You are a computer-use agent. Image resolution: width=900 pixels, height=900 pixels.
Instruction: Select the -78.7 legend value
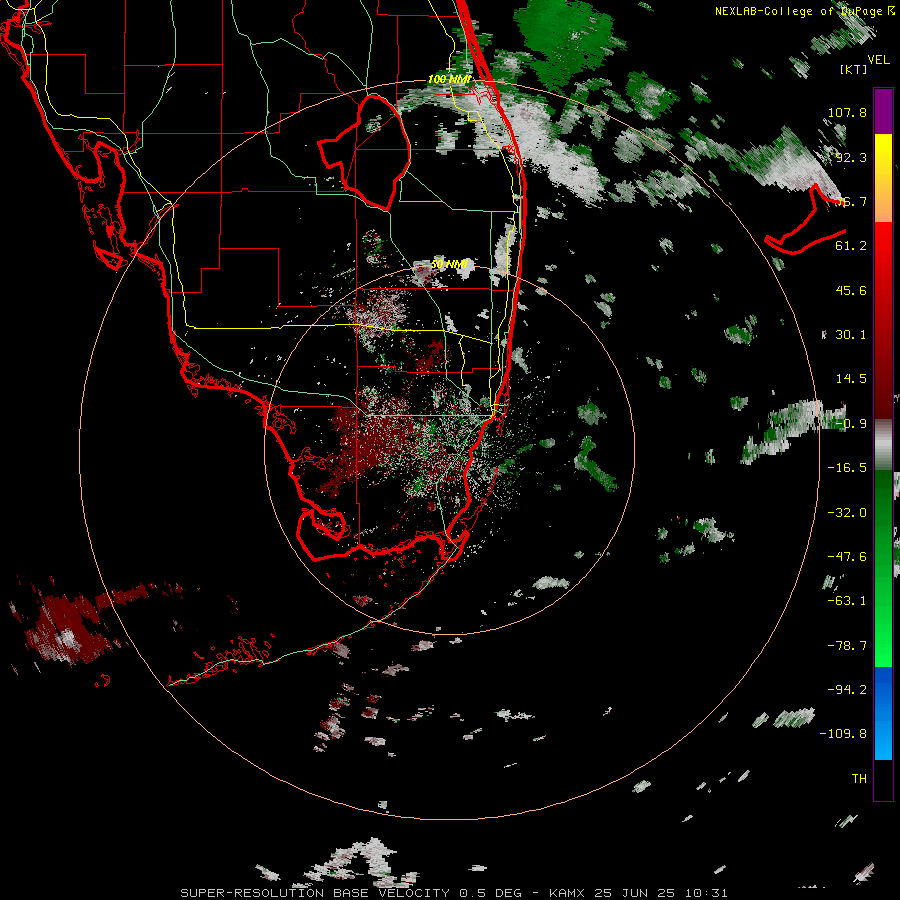click(x=847, y=646)
